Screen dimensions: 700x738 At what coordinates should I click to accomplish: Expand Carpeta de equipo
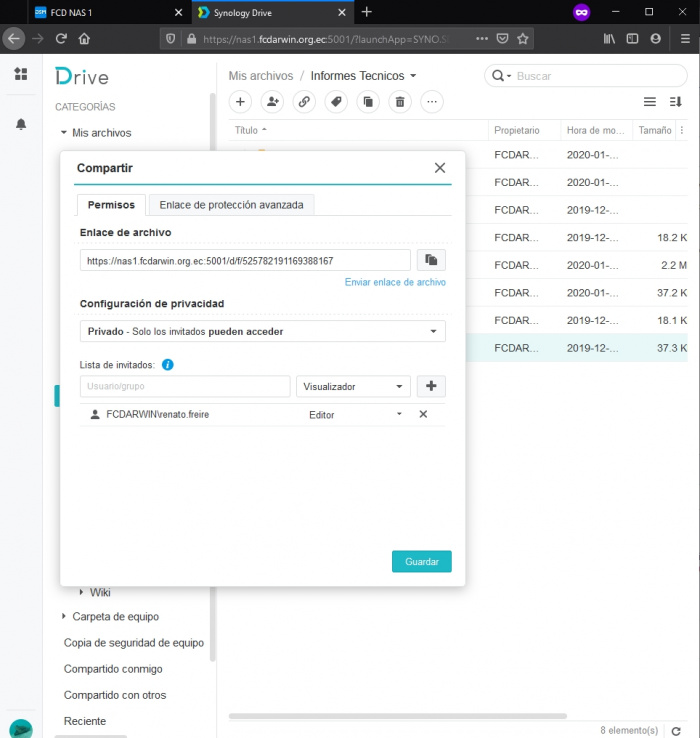pos(64,616)
